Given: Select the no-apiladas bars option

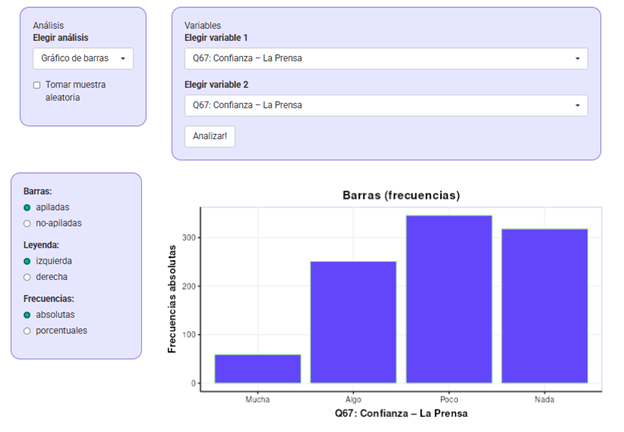Looking at the screenshot, I should 27,223.
